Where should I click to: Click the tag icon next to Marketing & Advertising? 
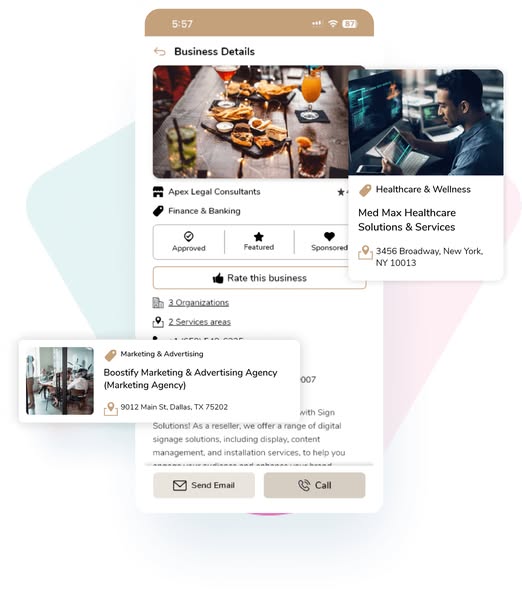(x=111, y=355)
